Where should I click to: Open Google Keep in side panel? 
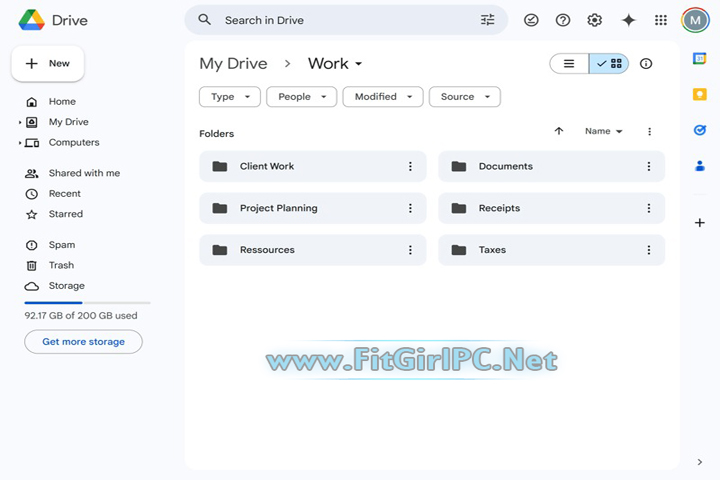[700, 94]
